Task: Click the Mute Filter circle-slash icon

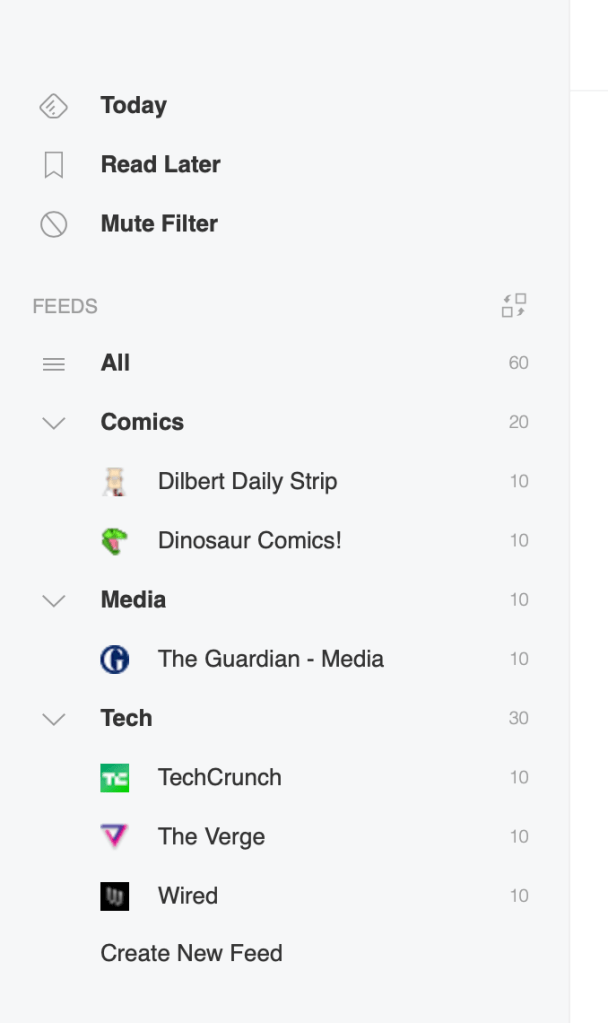Action: click(54, 224)
